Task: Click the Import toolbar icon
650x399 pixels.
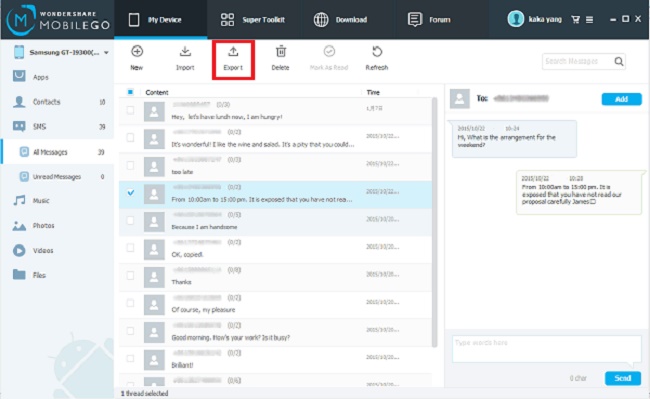Action: [185, 51]
